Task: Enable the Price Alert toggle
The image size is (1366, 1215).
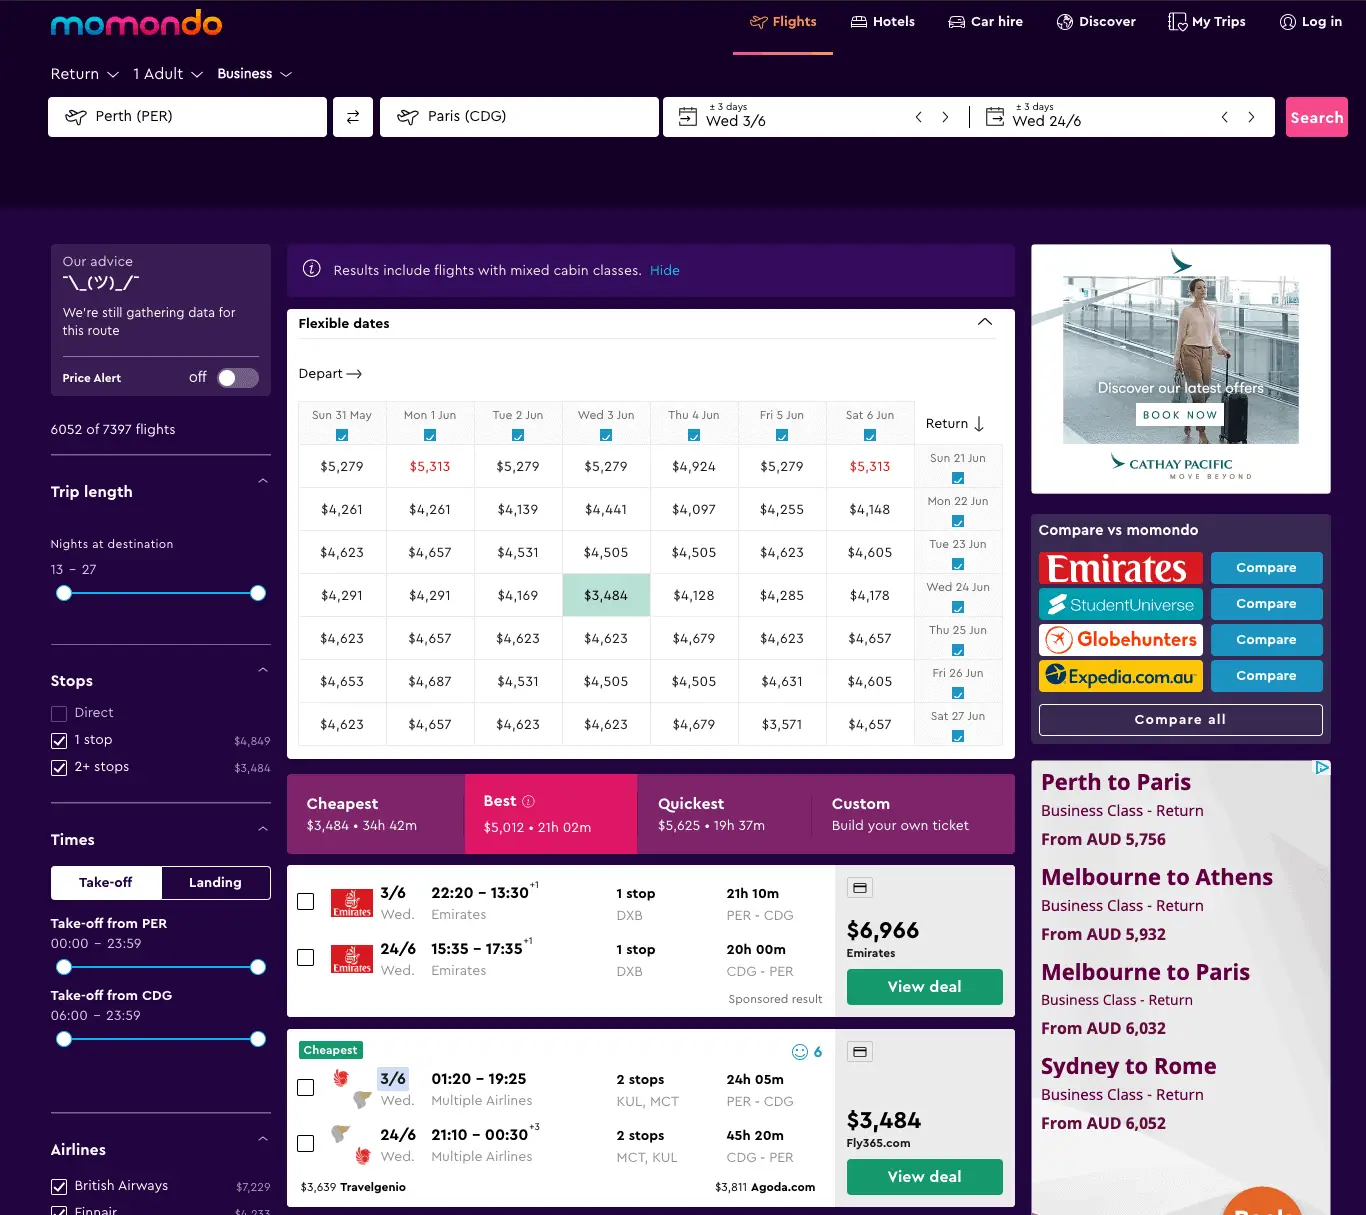Action: [237, 378]
